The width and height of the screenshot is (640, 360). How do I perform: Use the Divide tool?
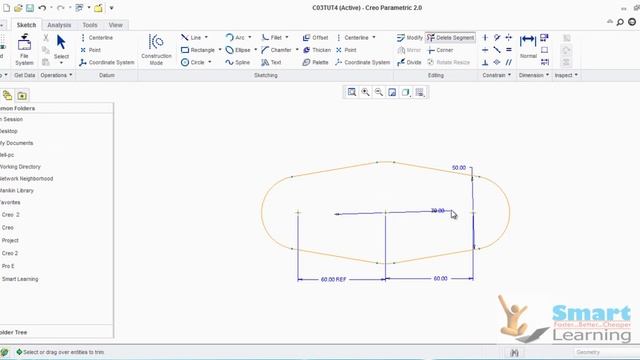(409, 62)
